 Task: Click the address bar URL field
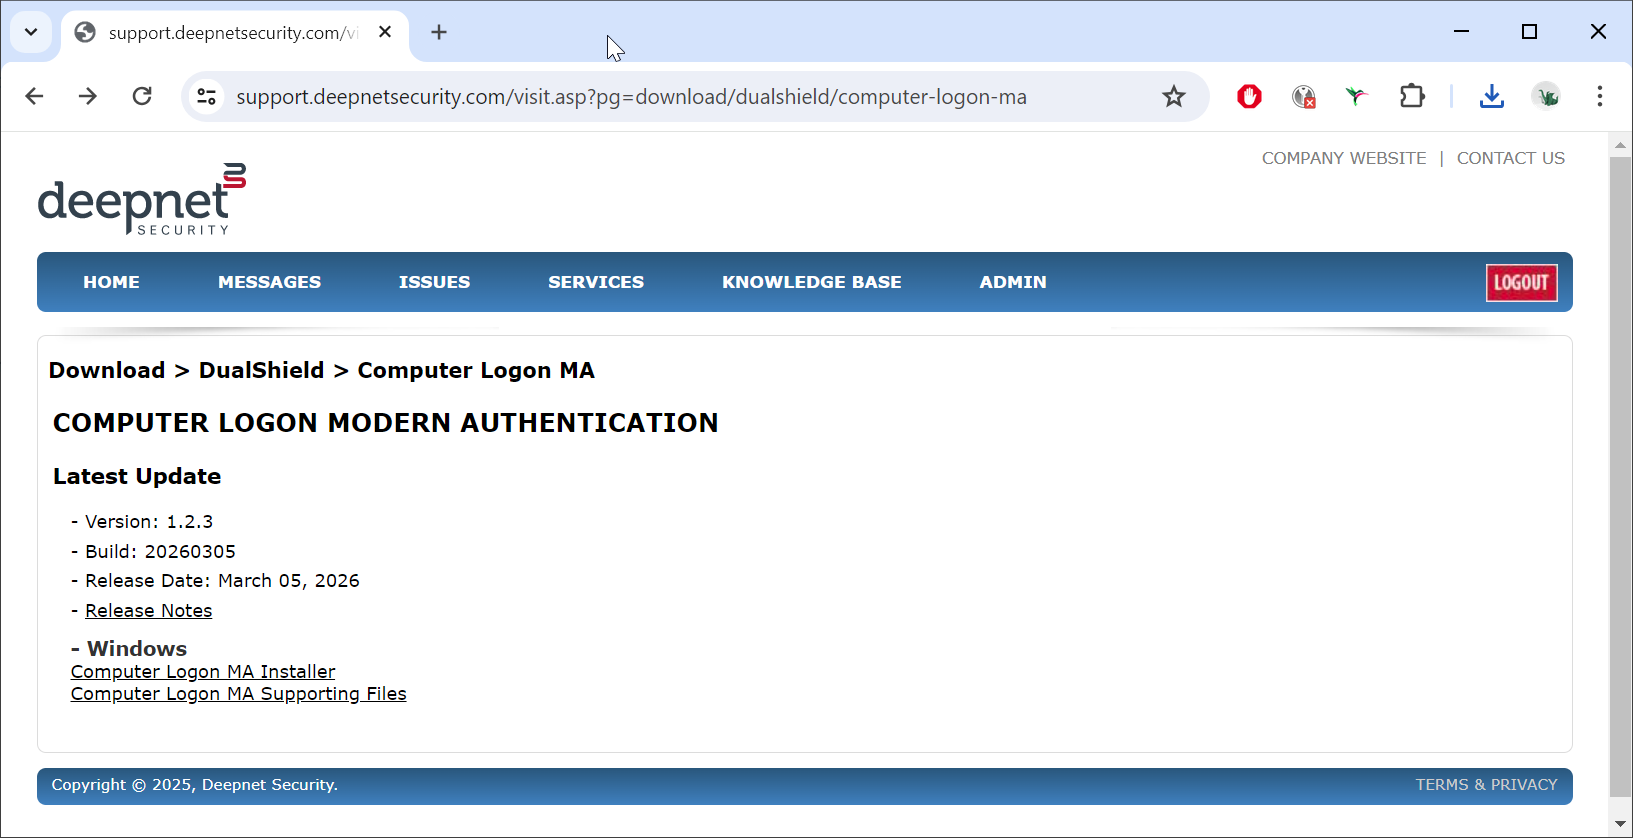(x=630, y=97)
